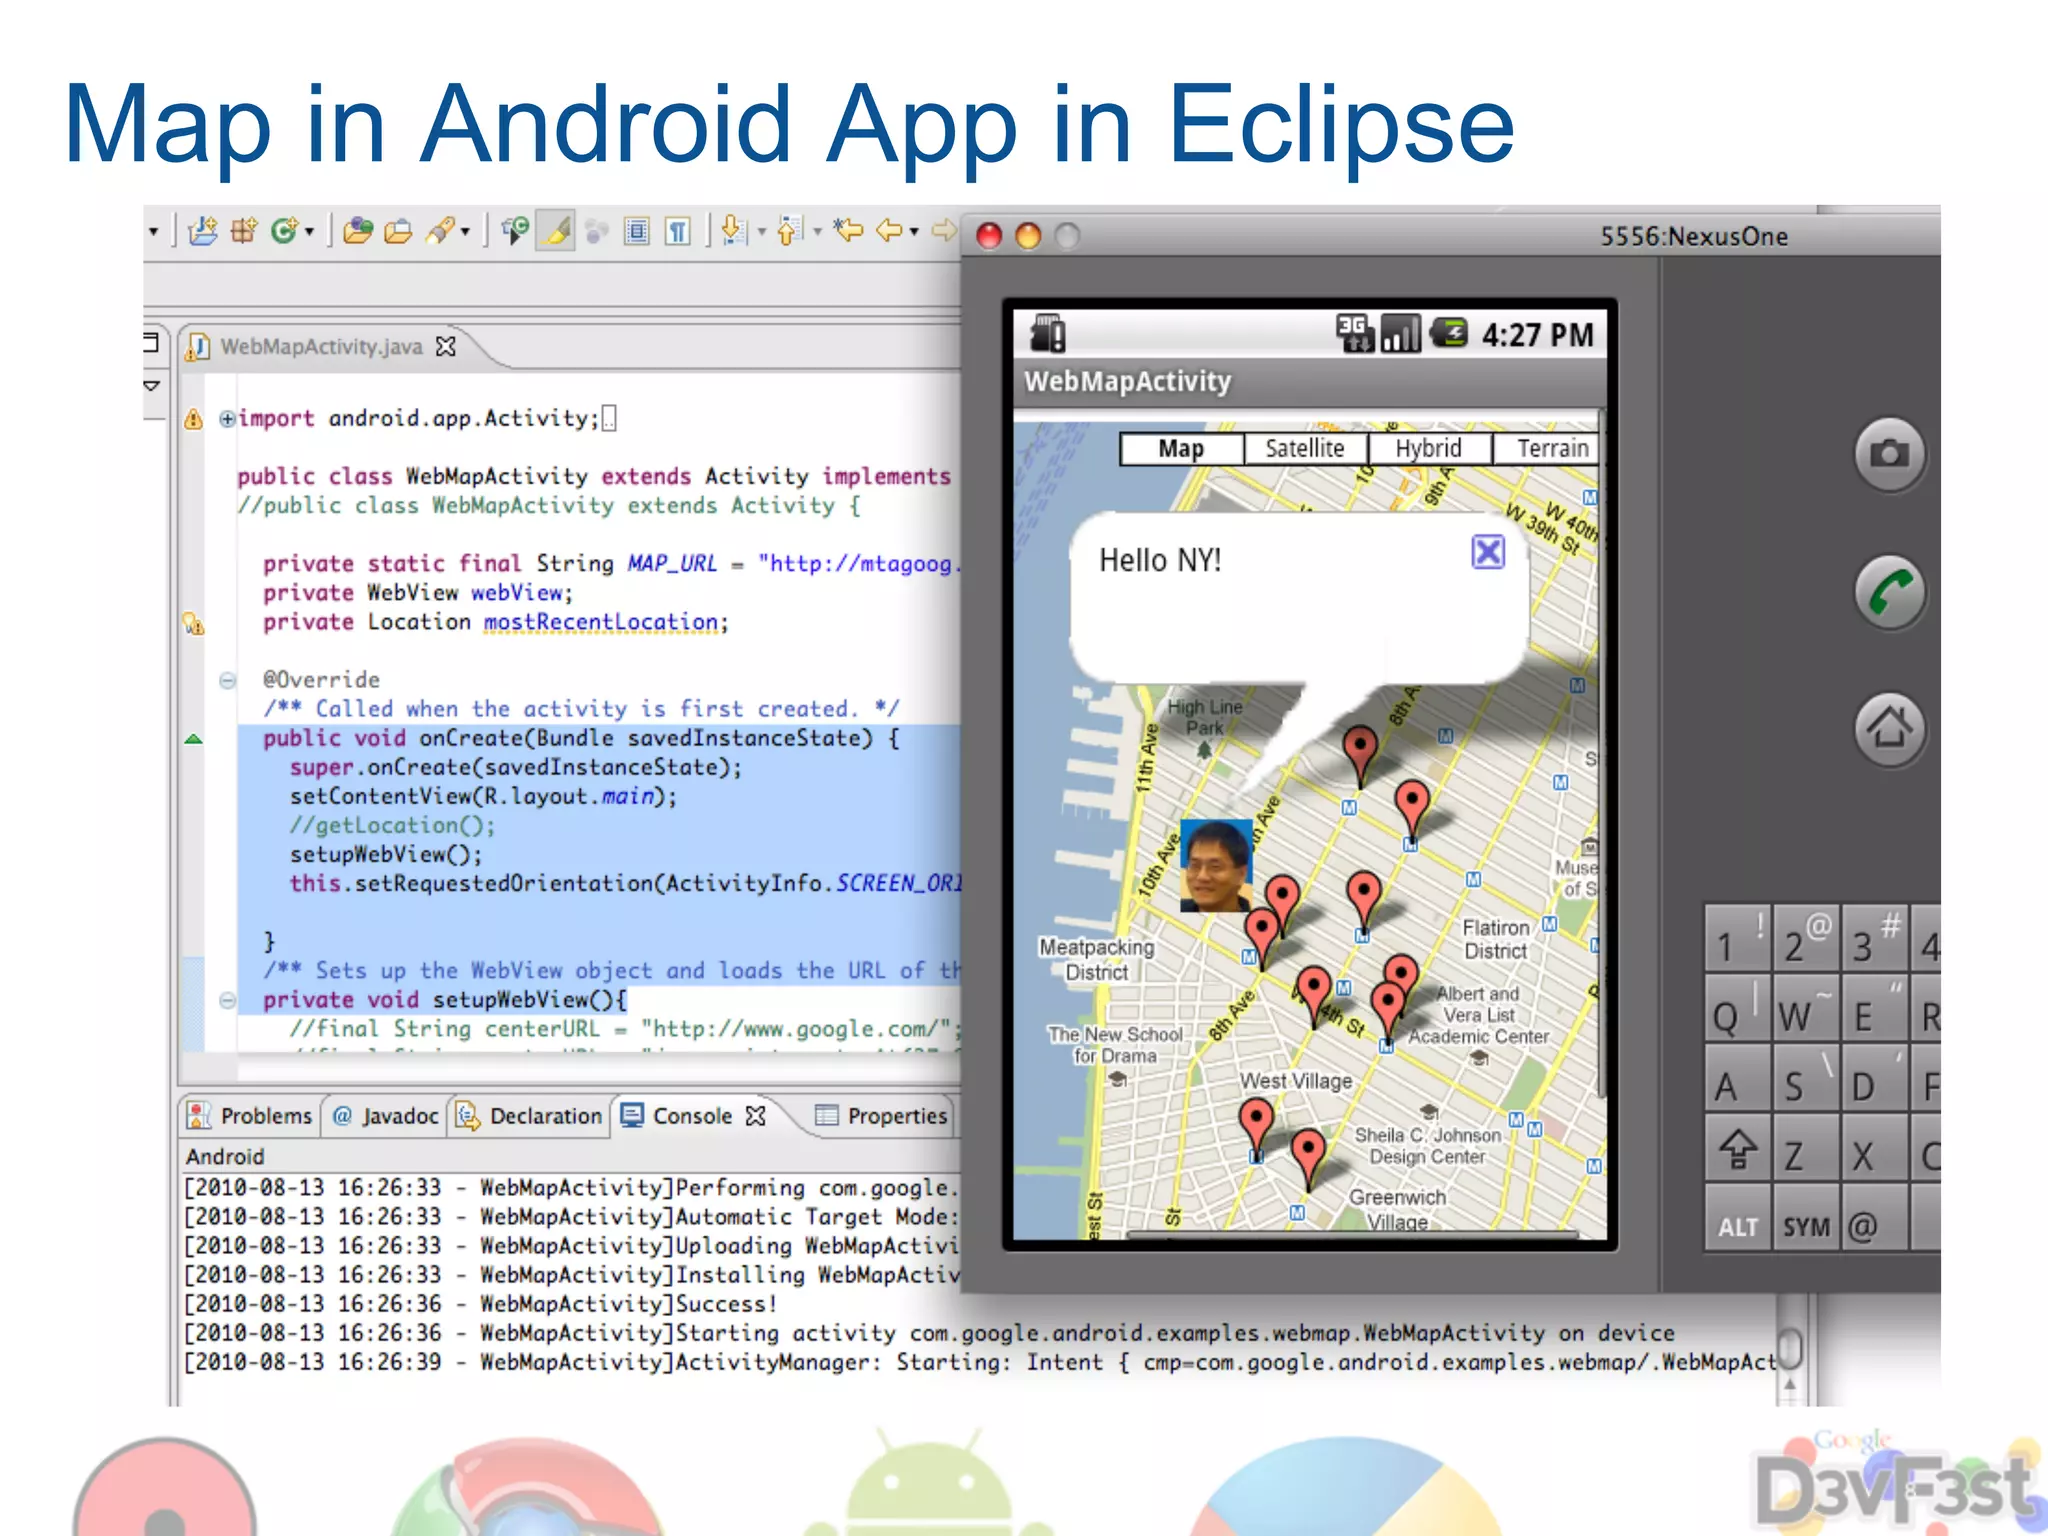The width and height of the screenshot is (2048, 1536).
Task: Toggle Show Whitespace Characters pilcrow icon
Action: pos(677,232)
